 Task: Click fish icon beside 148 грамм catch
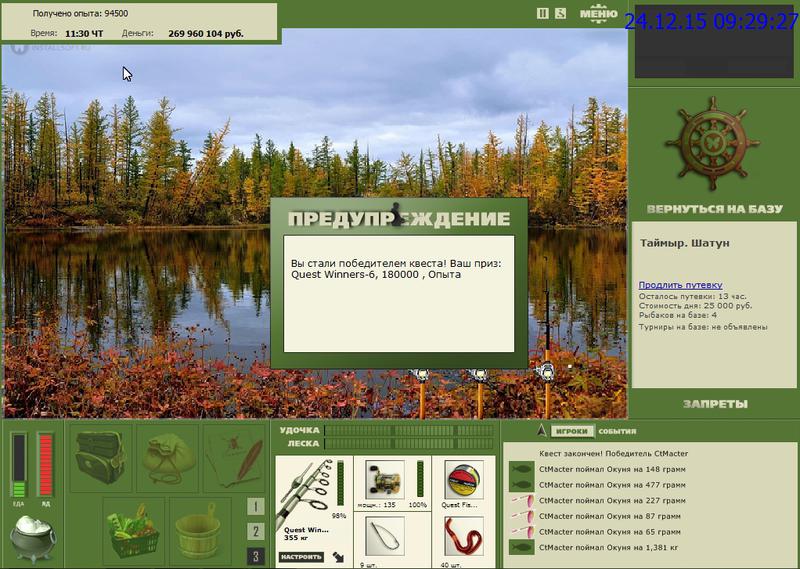[521, 469]
